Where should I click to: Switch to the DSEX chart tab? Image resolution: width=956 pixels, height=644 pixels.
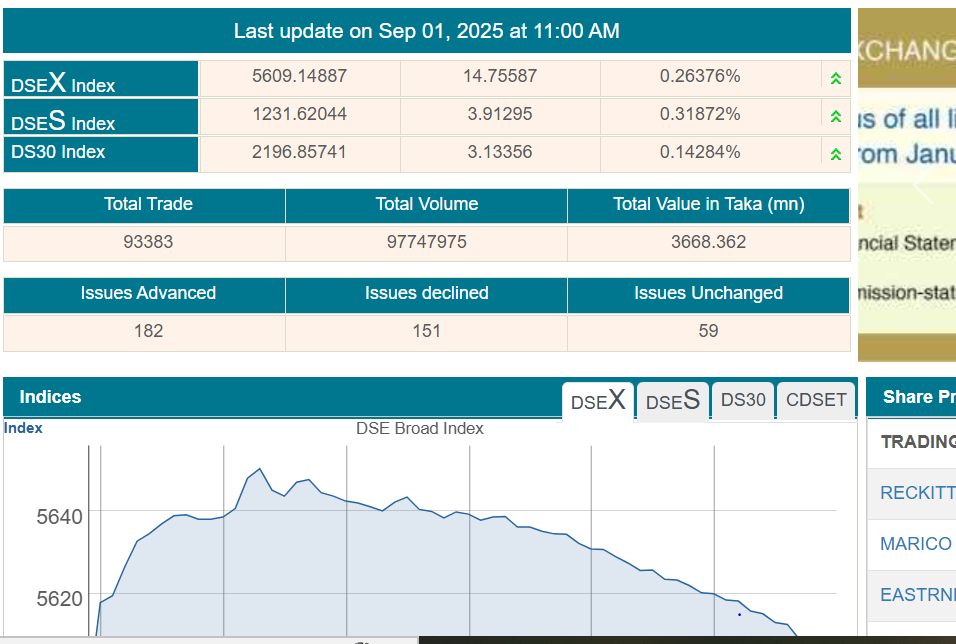click(598, 401)
